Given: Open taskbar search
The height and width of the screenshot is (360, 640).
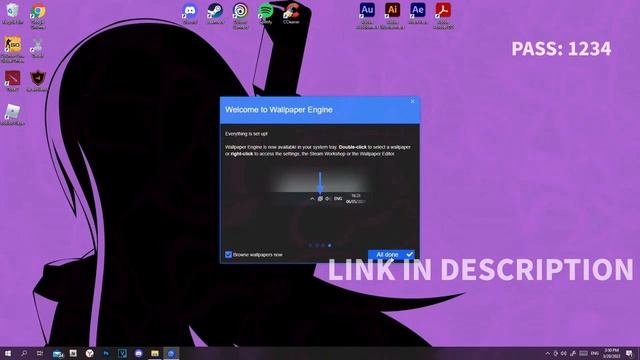Looking at the screenshot, I should (x=24, y=353).
